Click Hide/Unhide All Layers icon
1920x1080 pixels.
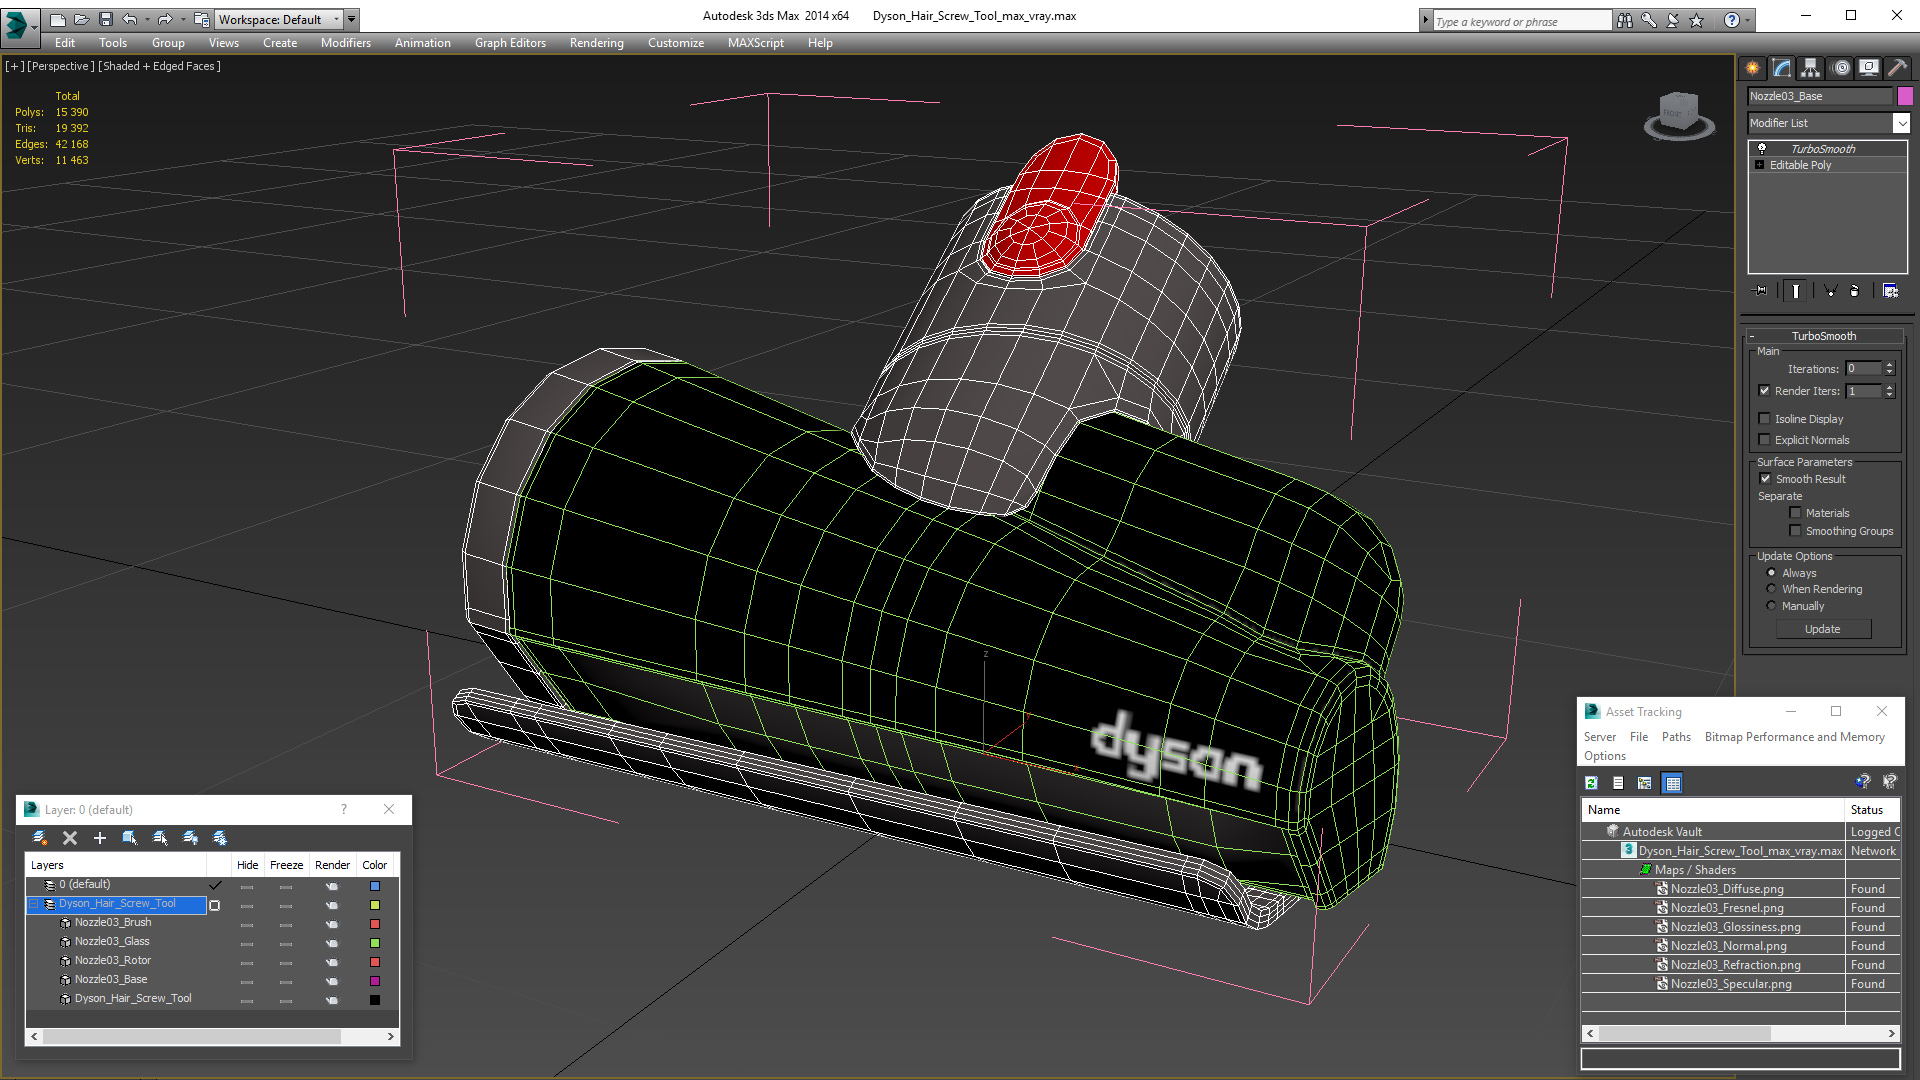[x=190, y=838]
